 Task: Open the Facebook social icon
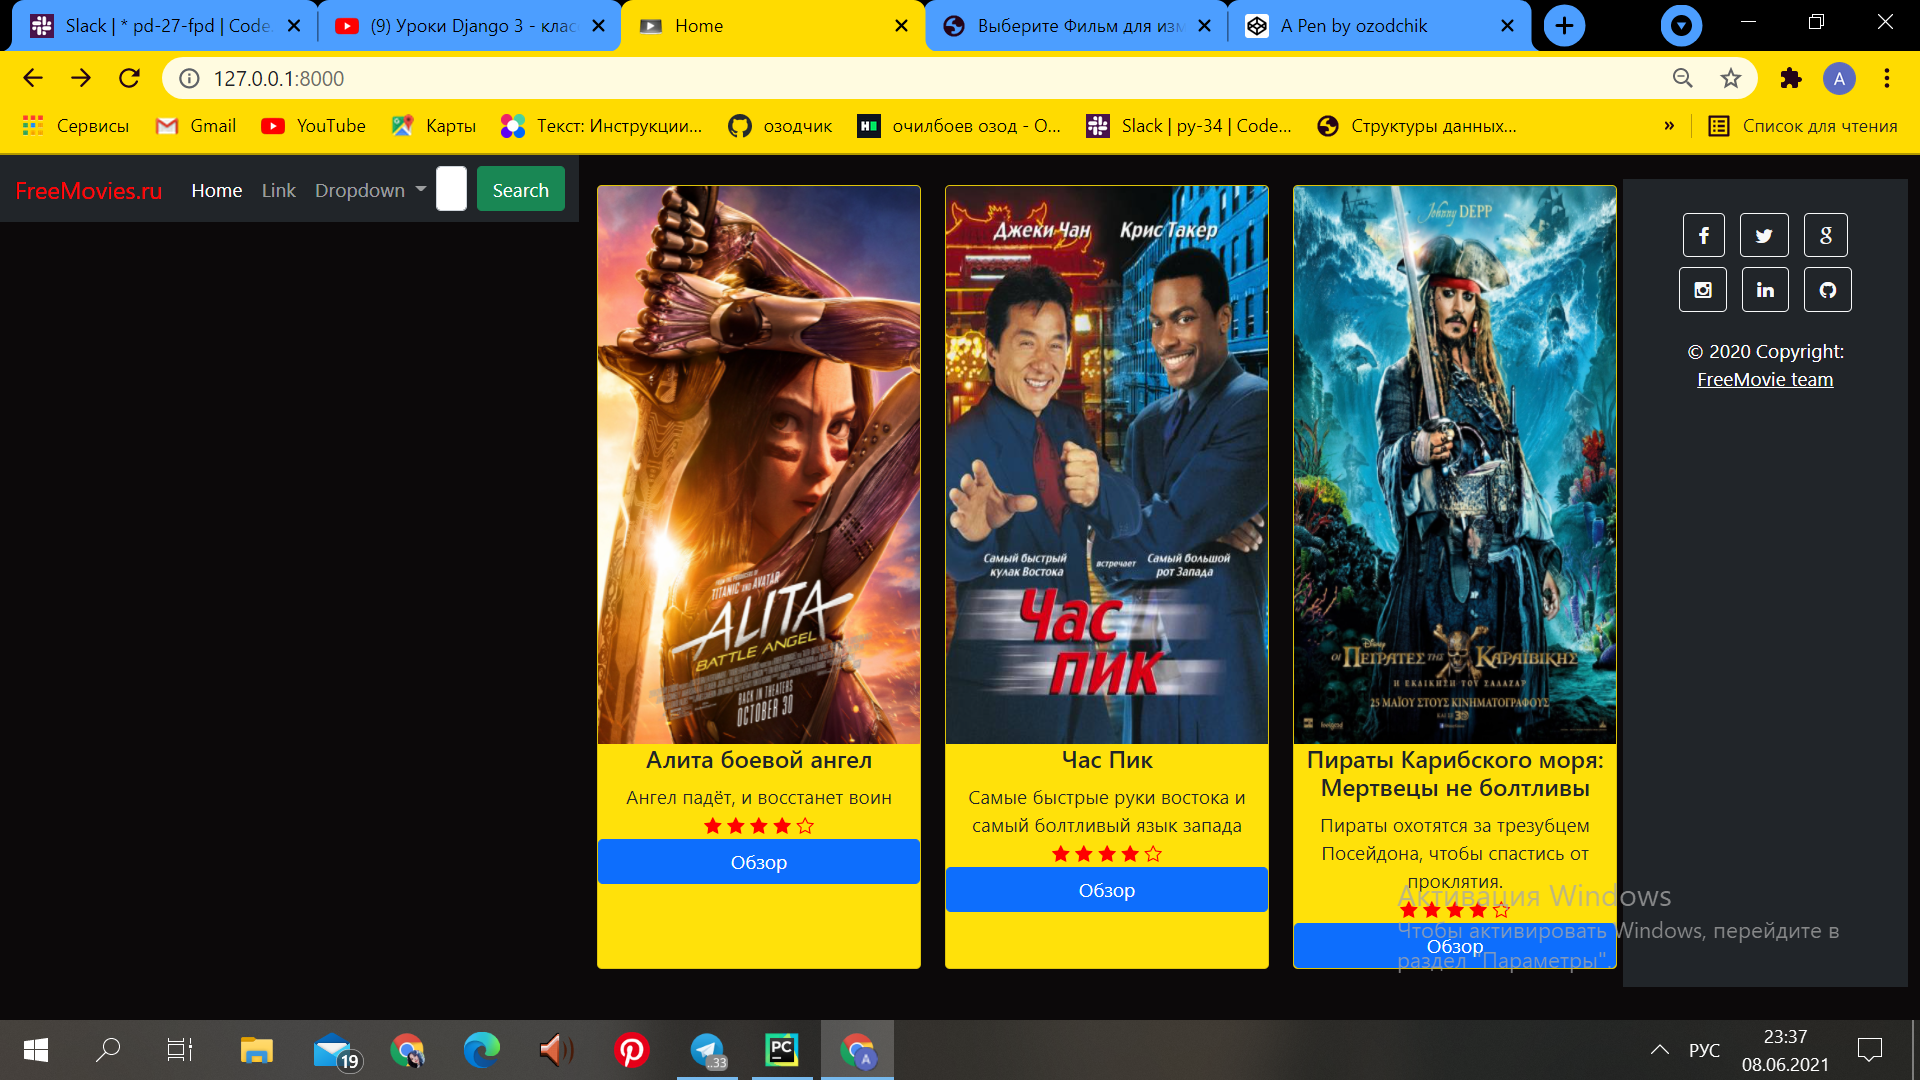pos(1703,236)
